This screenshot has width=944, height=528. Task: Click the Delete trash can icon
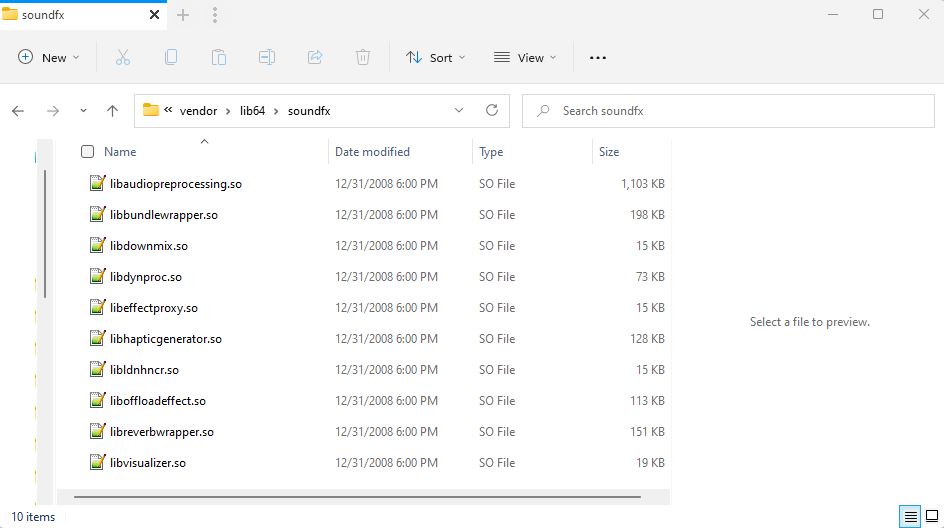tap(362, 57)
